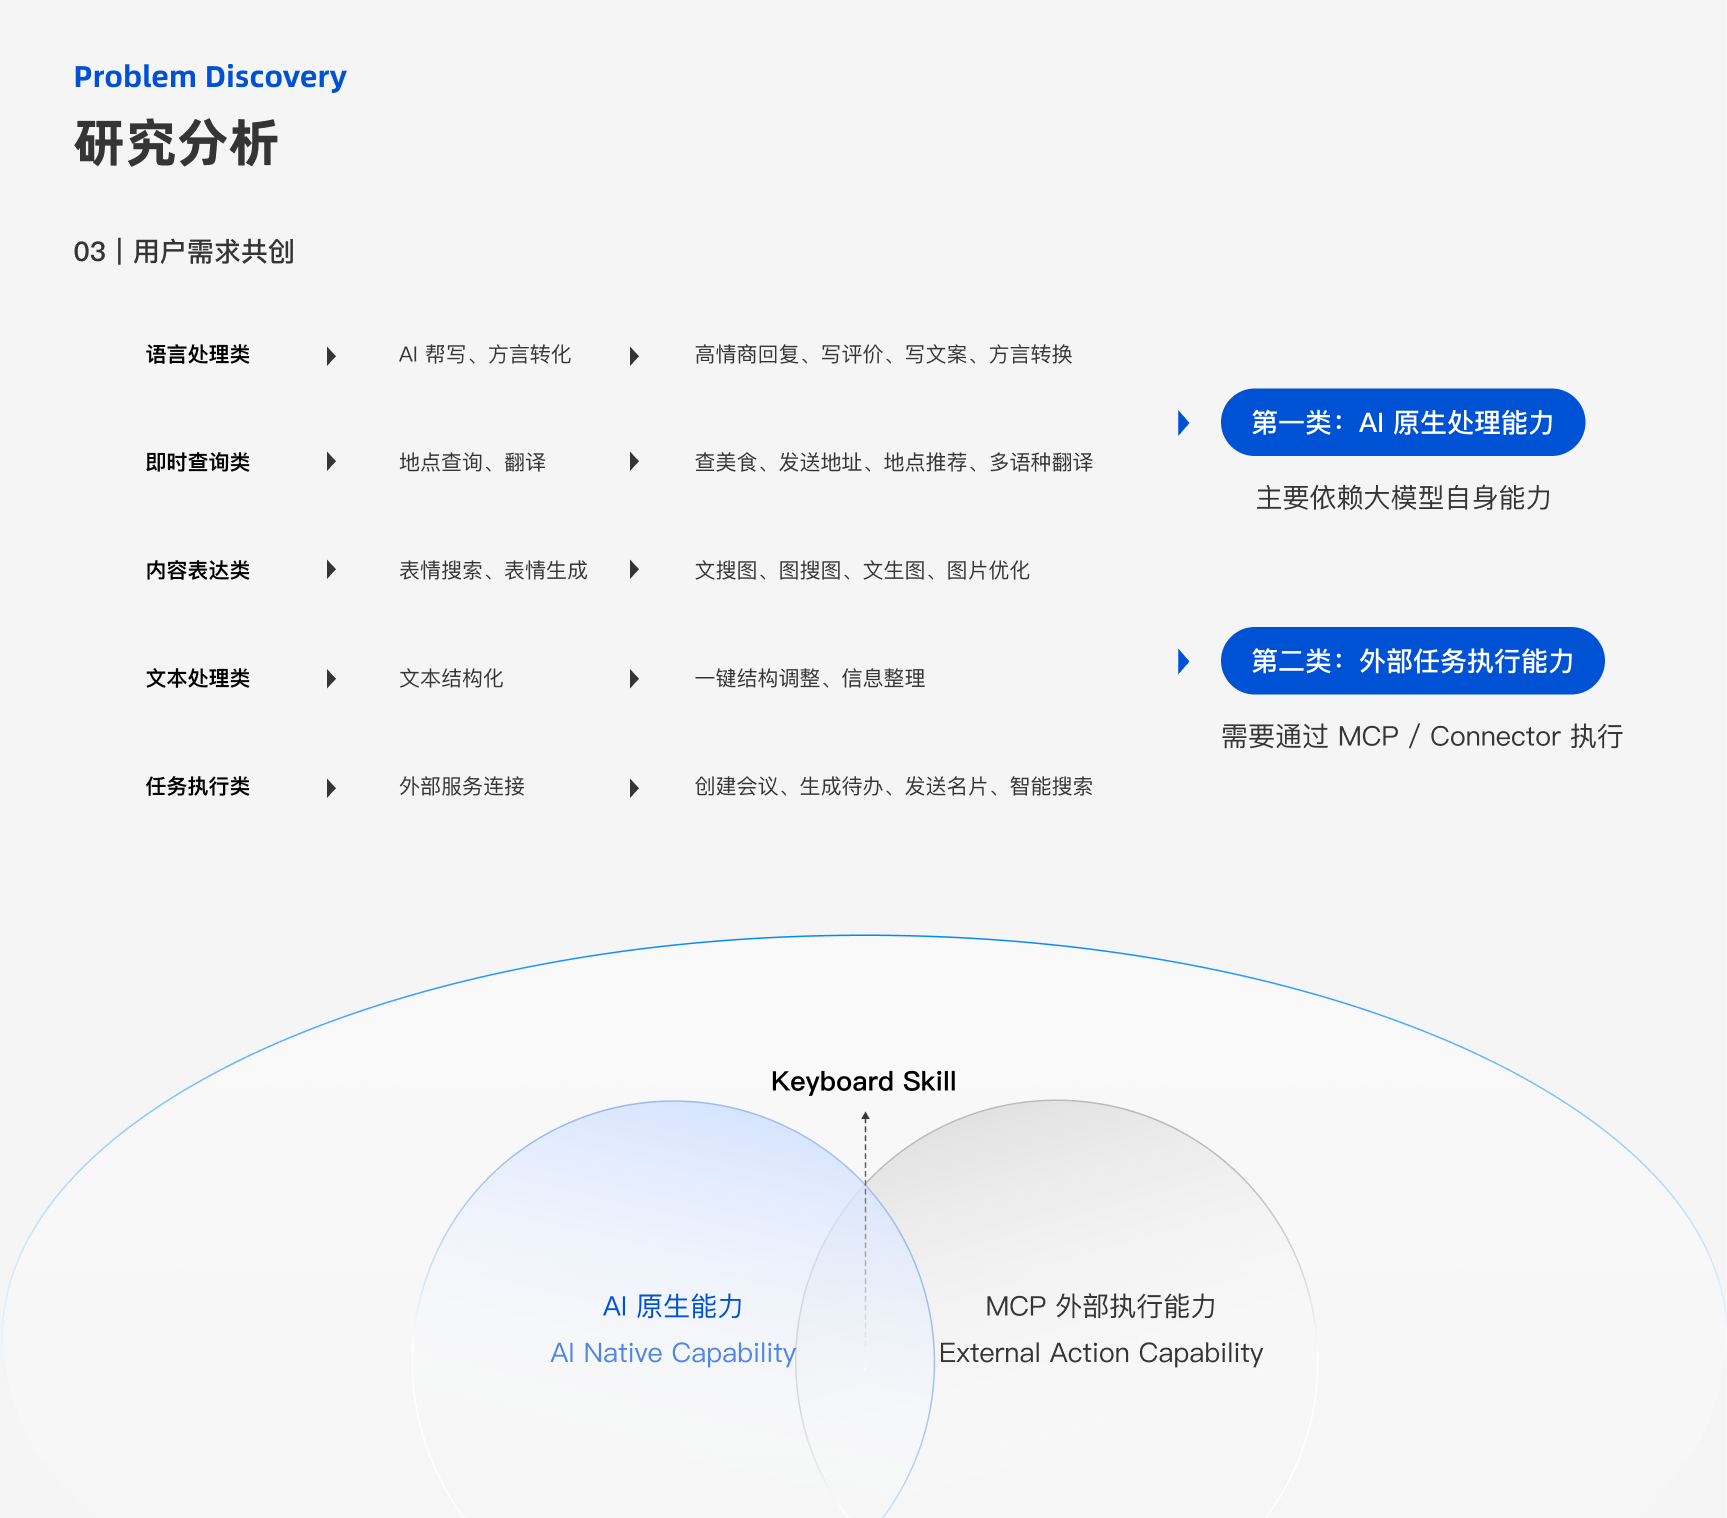Click the arrow after 语言处理类
Screen dimensions: 1727x1518
point(331,356)
